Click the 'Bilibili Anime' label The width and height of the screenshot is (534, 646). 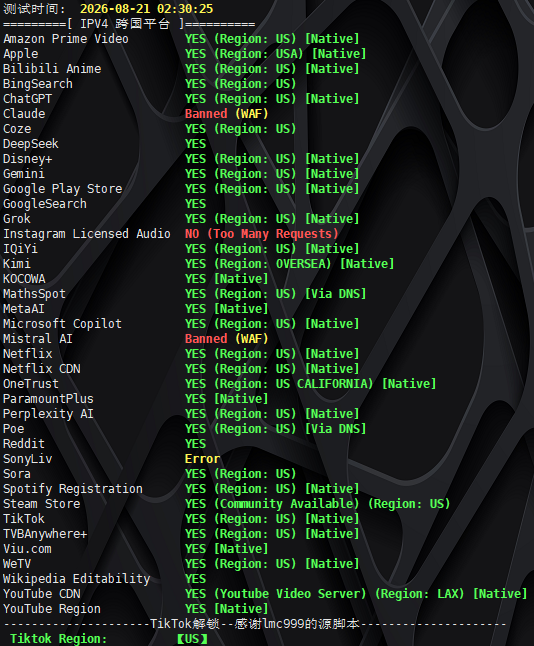(52, 69)
